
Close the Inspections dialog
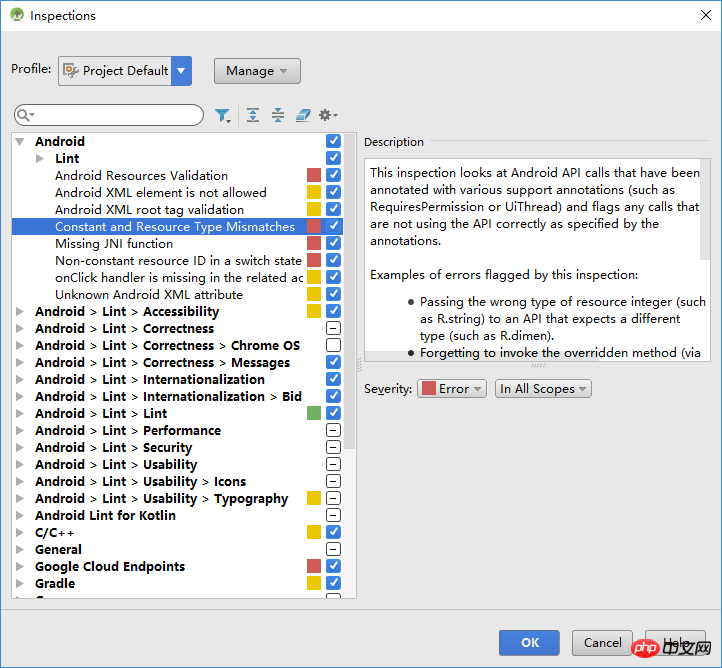(705, 15)
